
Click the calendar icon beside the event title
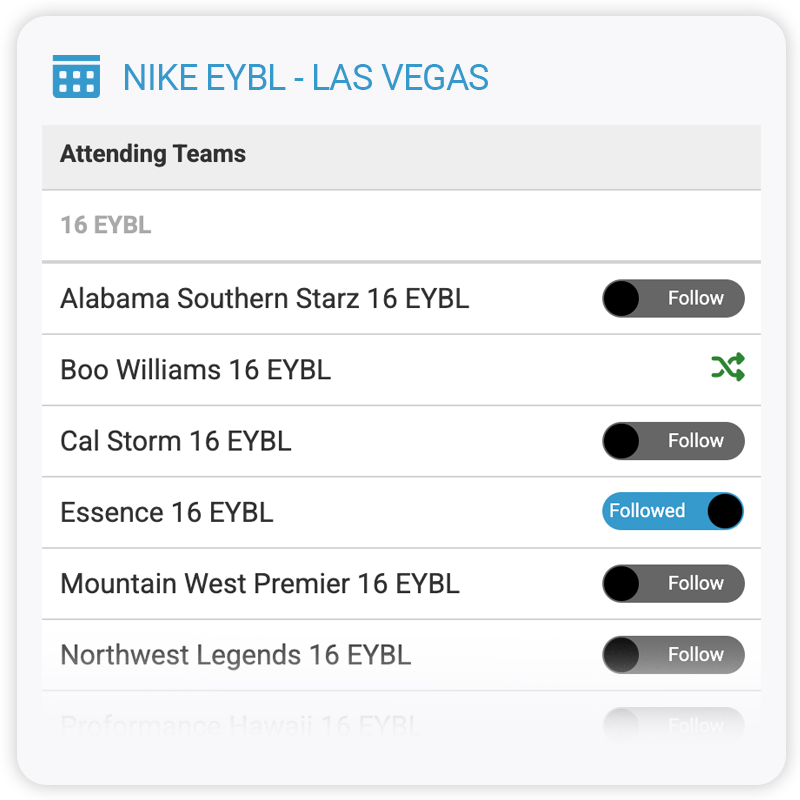[76, 76]
